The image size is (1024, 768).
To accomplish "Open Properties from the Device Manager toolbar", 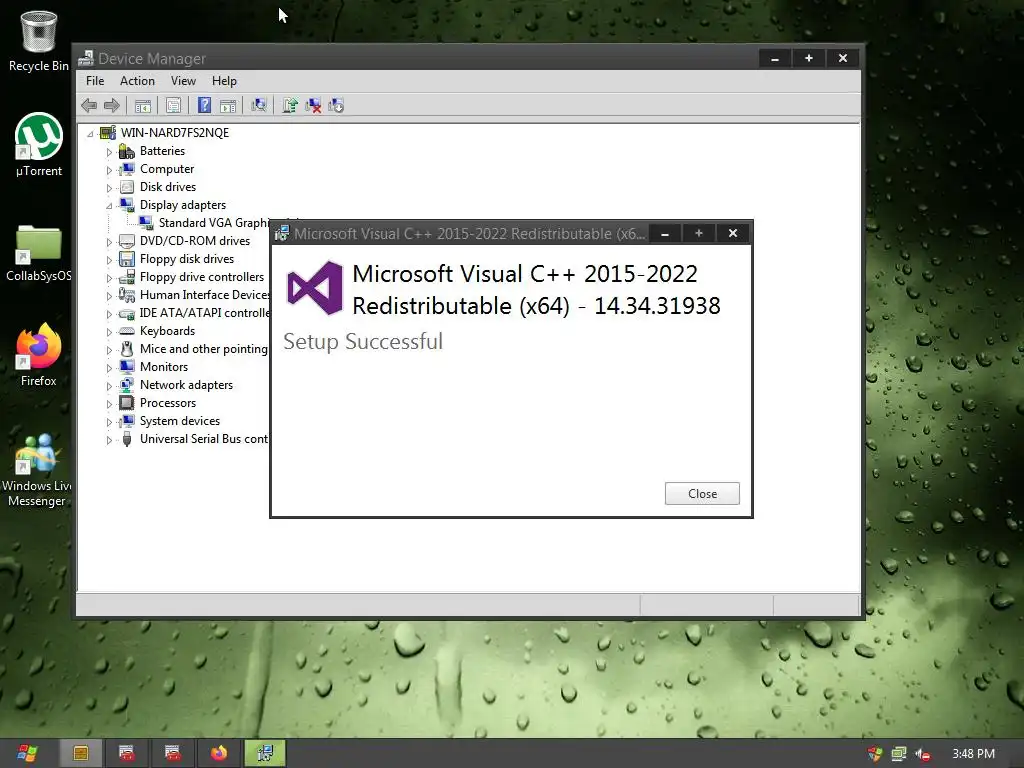I will 173,105.
